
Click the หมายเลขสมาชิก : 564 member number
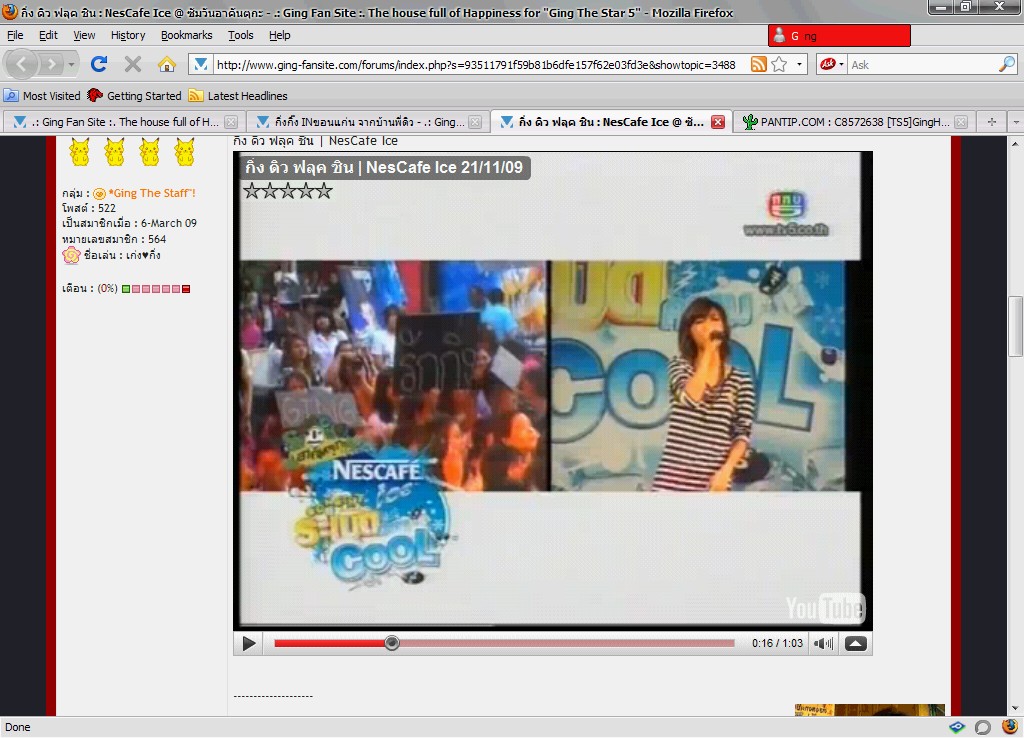point(114,240)
